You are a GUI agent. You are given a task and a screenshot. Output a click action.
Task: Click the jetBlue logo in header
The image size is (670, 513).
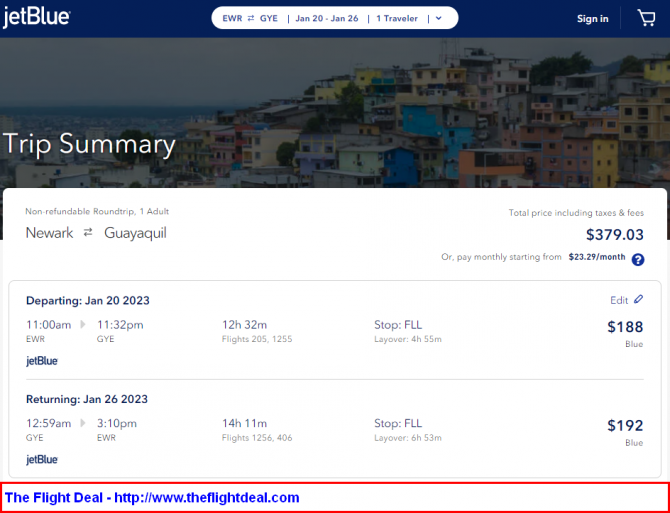point(36,17)
